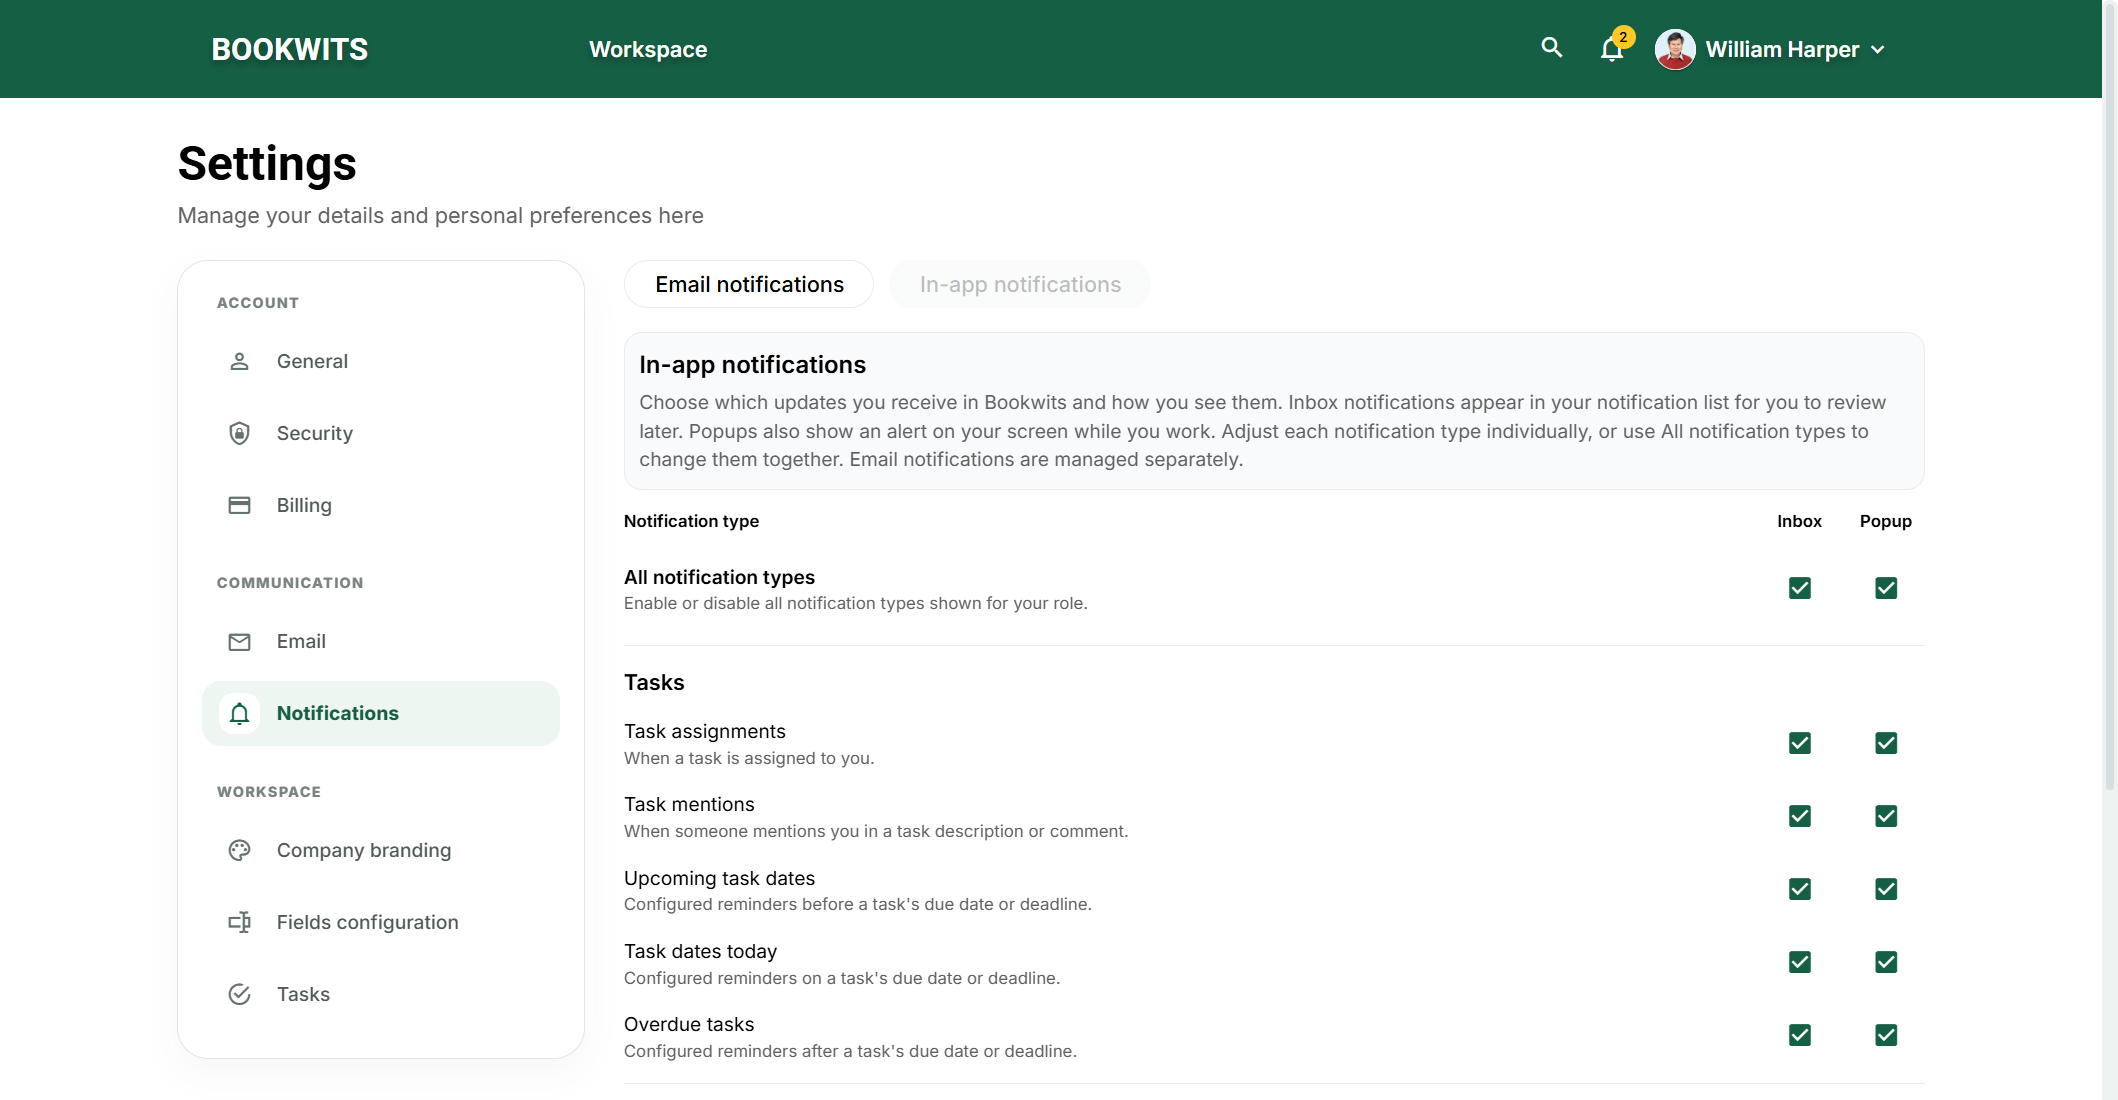Expand the William Harper user menu chevron
Viewport: 2118px width, 1100px height.
(x=1878, y=50)
